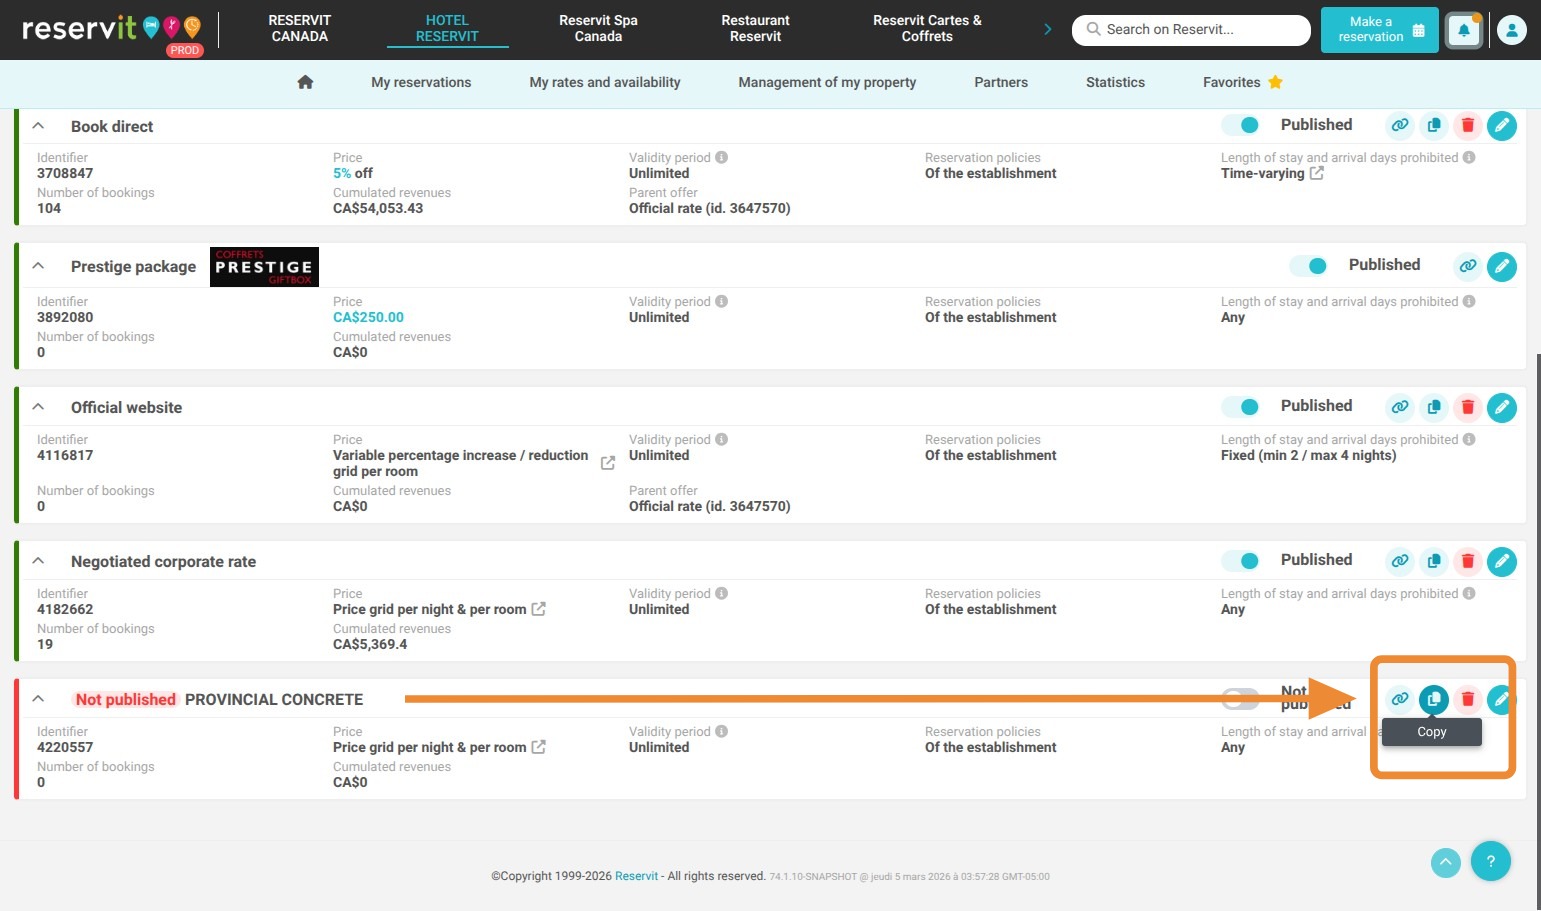Switch to Reservit Cartes & Coffrets
Image resolution: width=1541 pixels, height=911 pixels.
(927, 28)
